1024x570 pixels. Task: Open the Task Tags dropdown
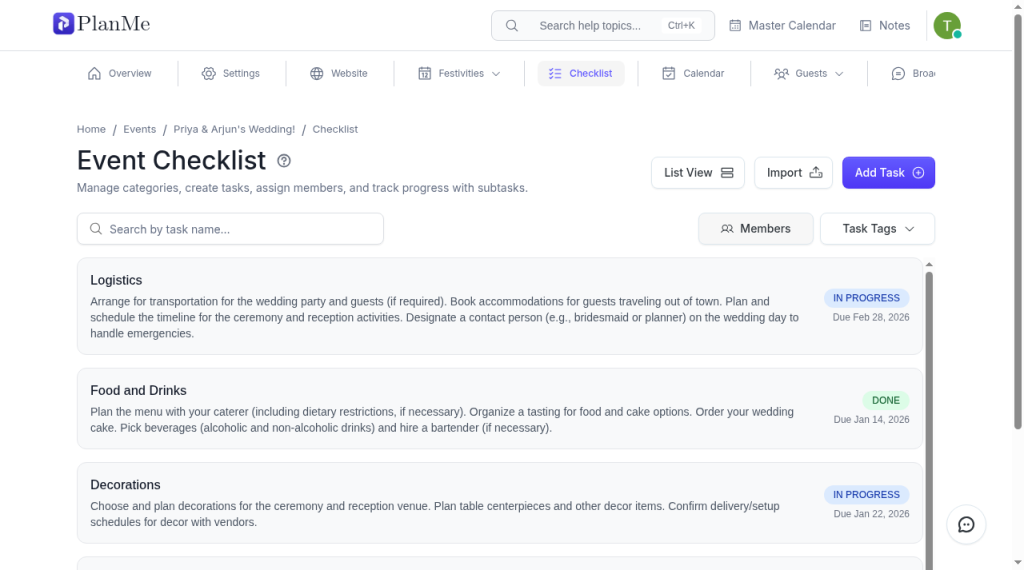click(x=877, y=229)
